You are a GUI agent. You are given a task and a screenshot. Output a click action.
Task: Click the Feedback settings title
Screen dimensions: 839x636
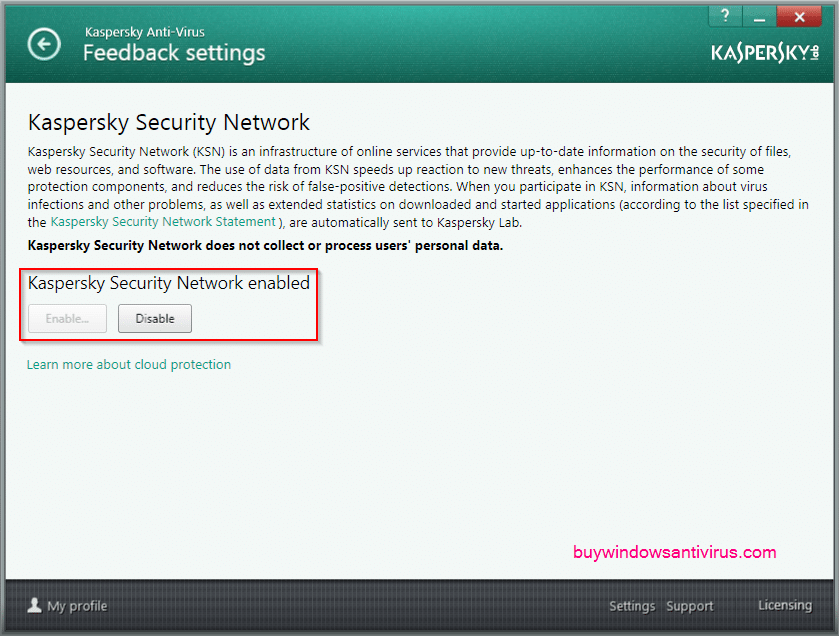point(174,53)
